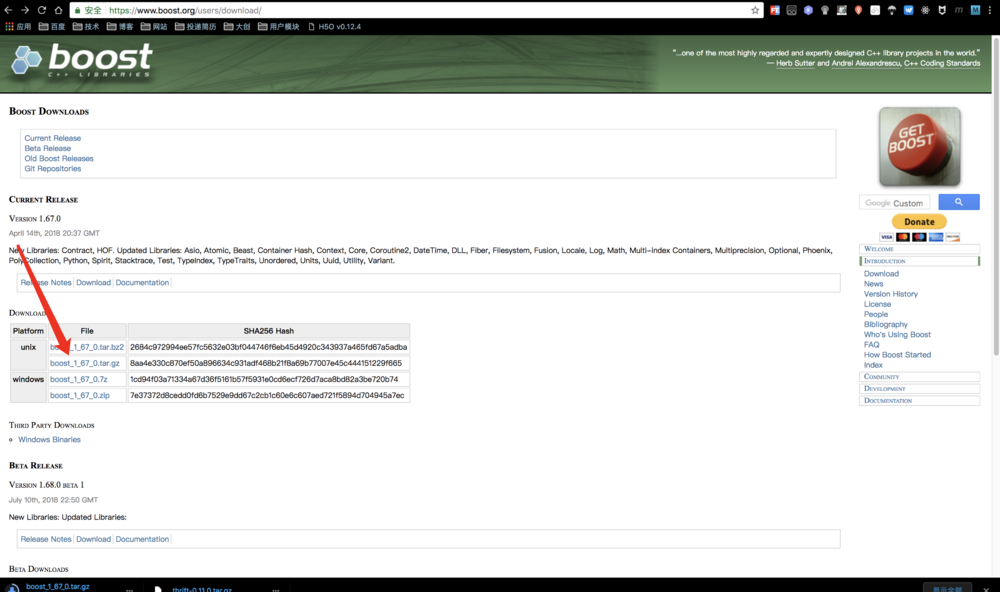Open Old Boost Releases link
This screenshot has height=592, width=1000.
click(x=59, y=158)
